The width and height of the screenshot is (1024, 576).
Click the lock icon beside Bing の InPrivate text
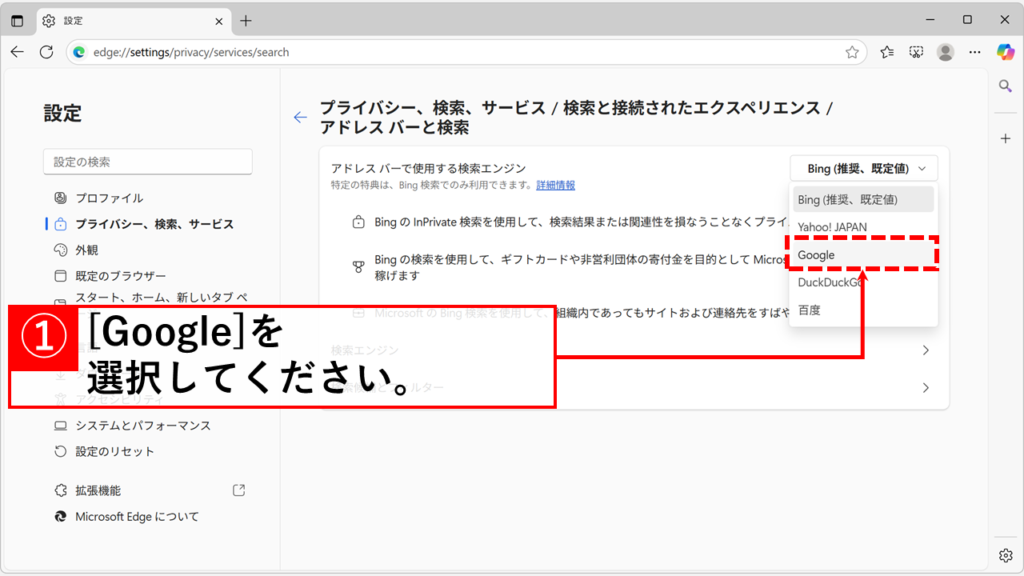(359, 222)
